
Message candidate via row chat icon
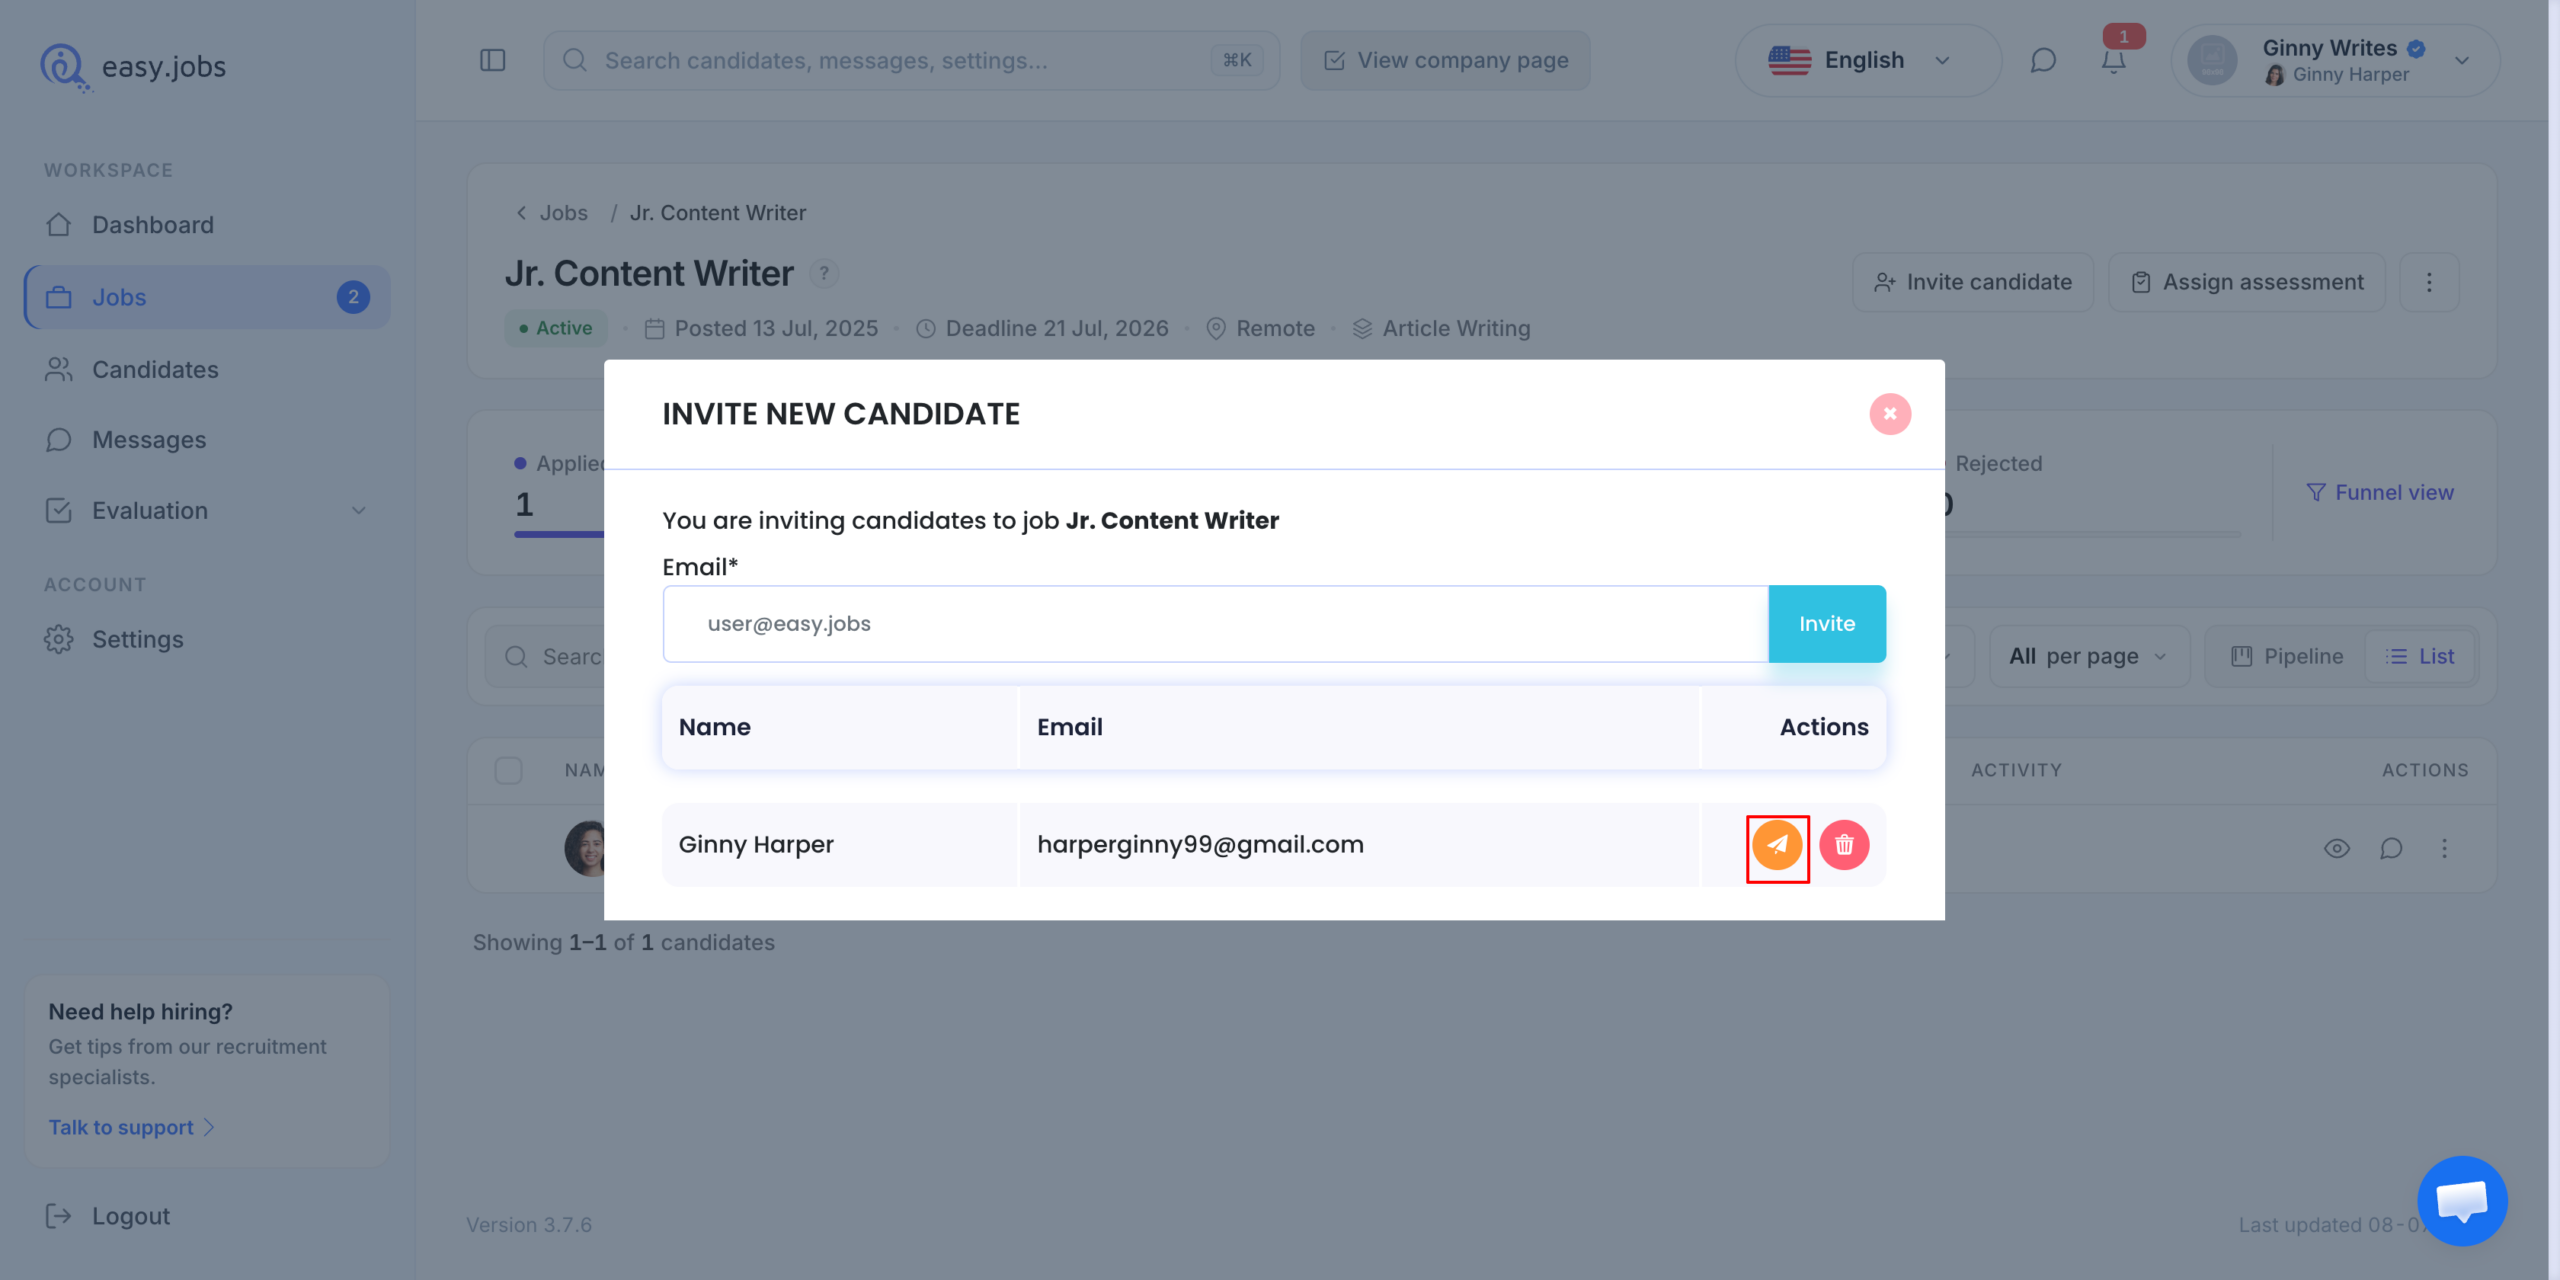[x=2391, y=849]
